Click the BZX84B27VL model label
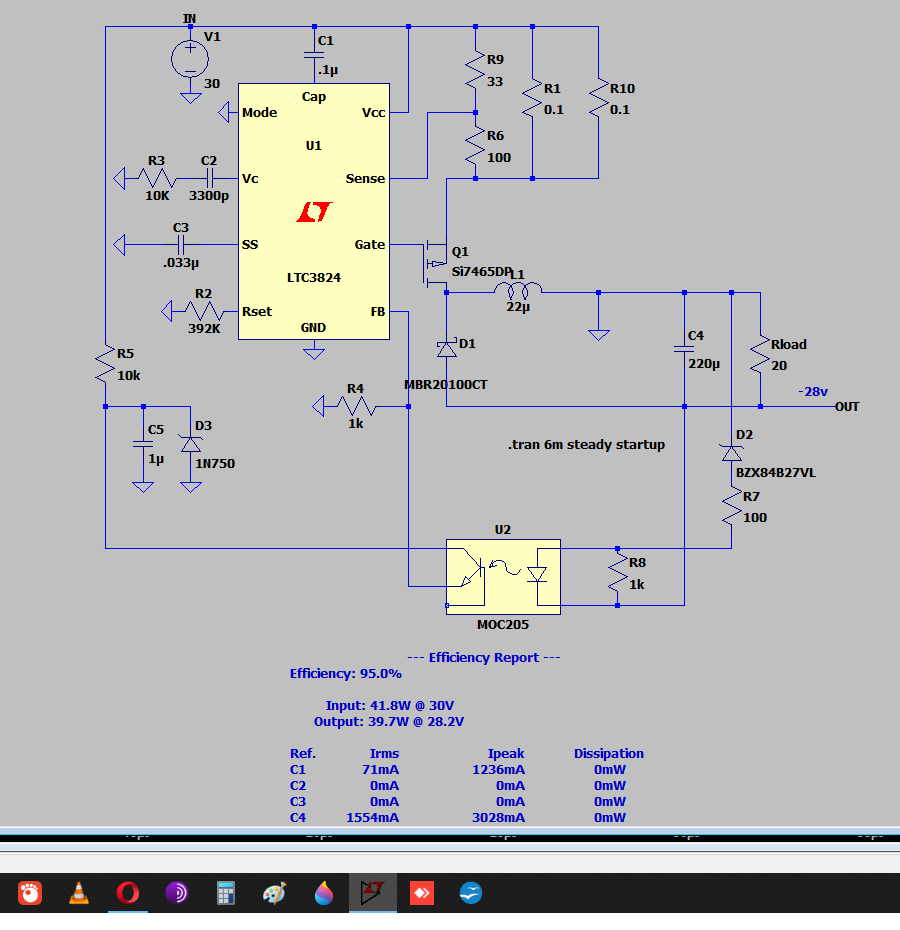Viewport: 900px width, 930px height. 775,473
